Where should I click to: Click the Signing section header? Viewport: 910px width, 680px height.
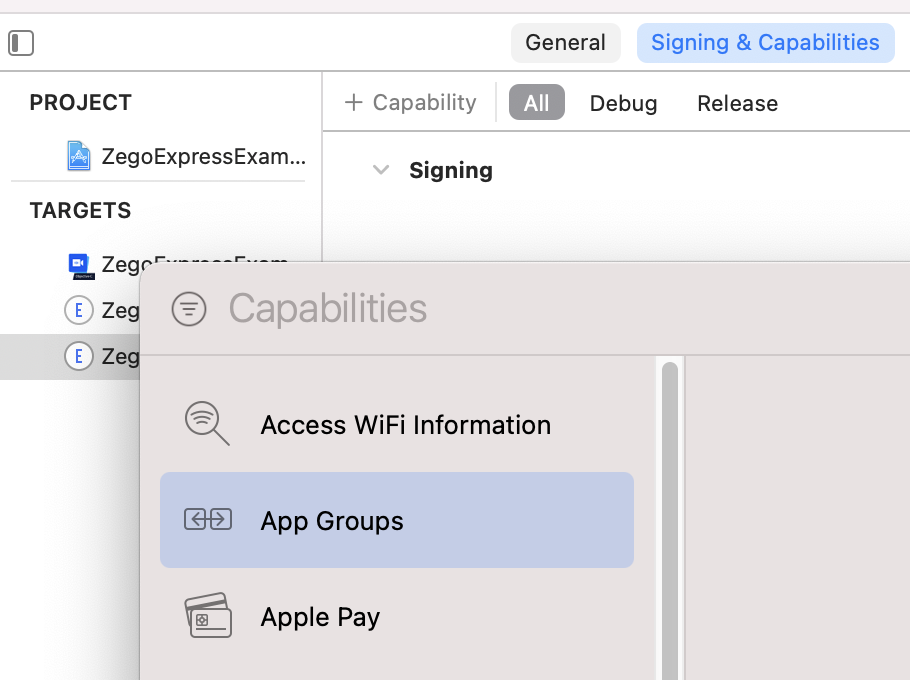pos(451,171)
